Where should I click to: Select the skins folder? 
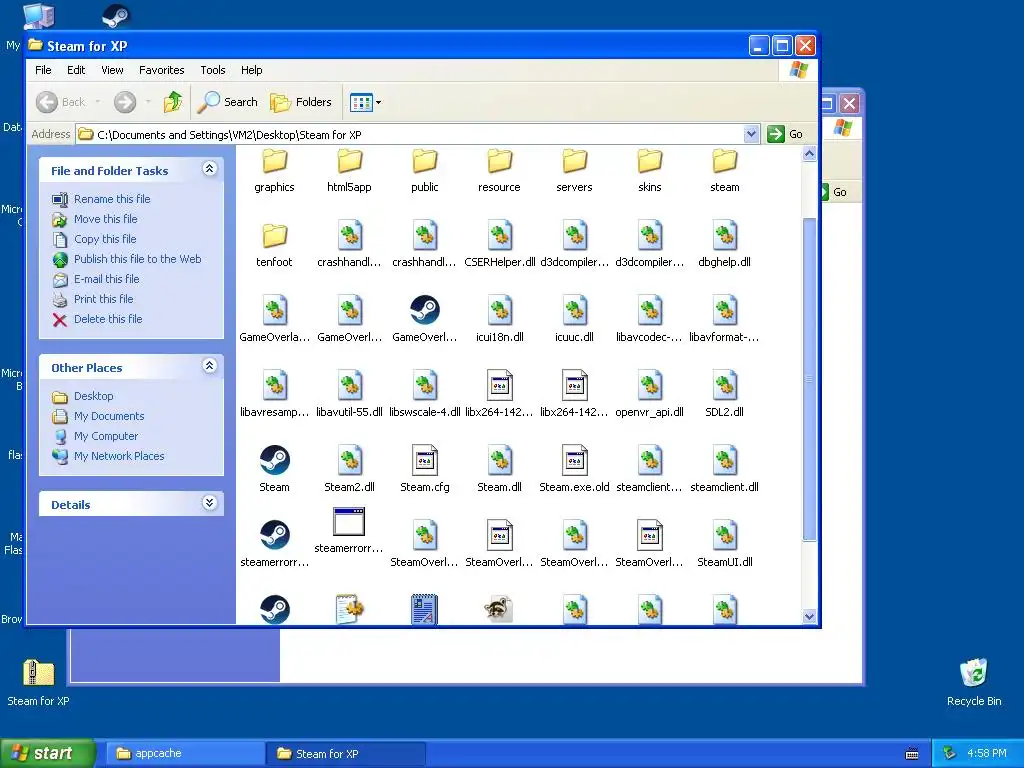click(650, 170)
